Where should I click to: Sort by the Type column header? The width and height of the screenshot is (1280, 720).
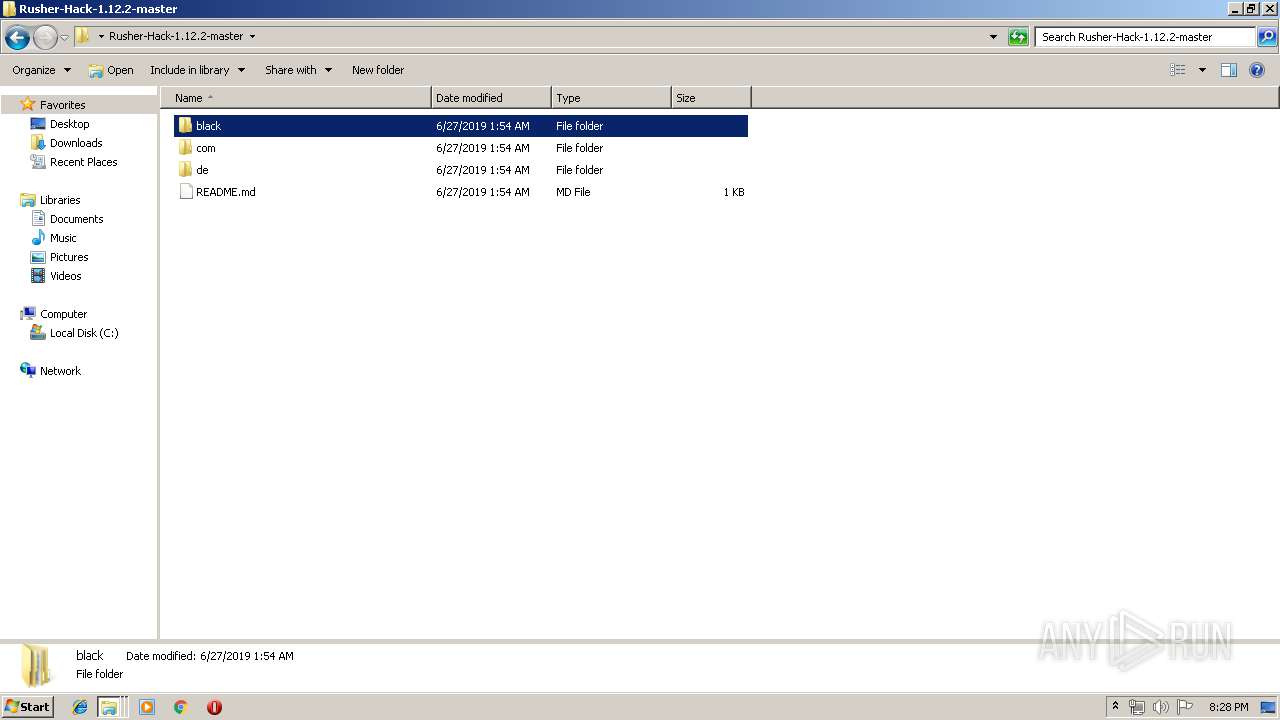point(611,98)
